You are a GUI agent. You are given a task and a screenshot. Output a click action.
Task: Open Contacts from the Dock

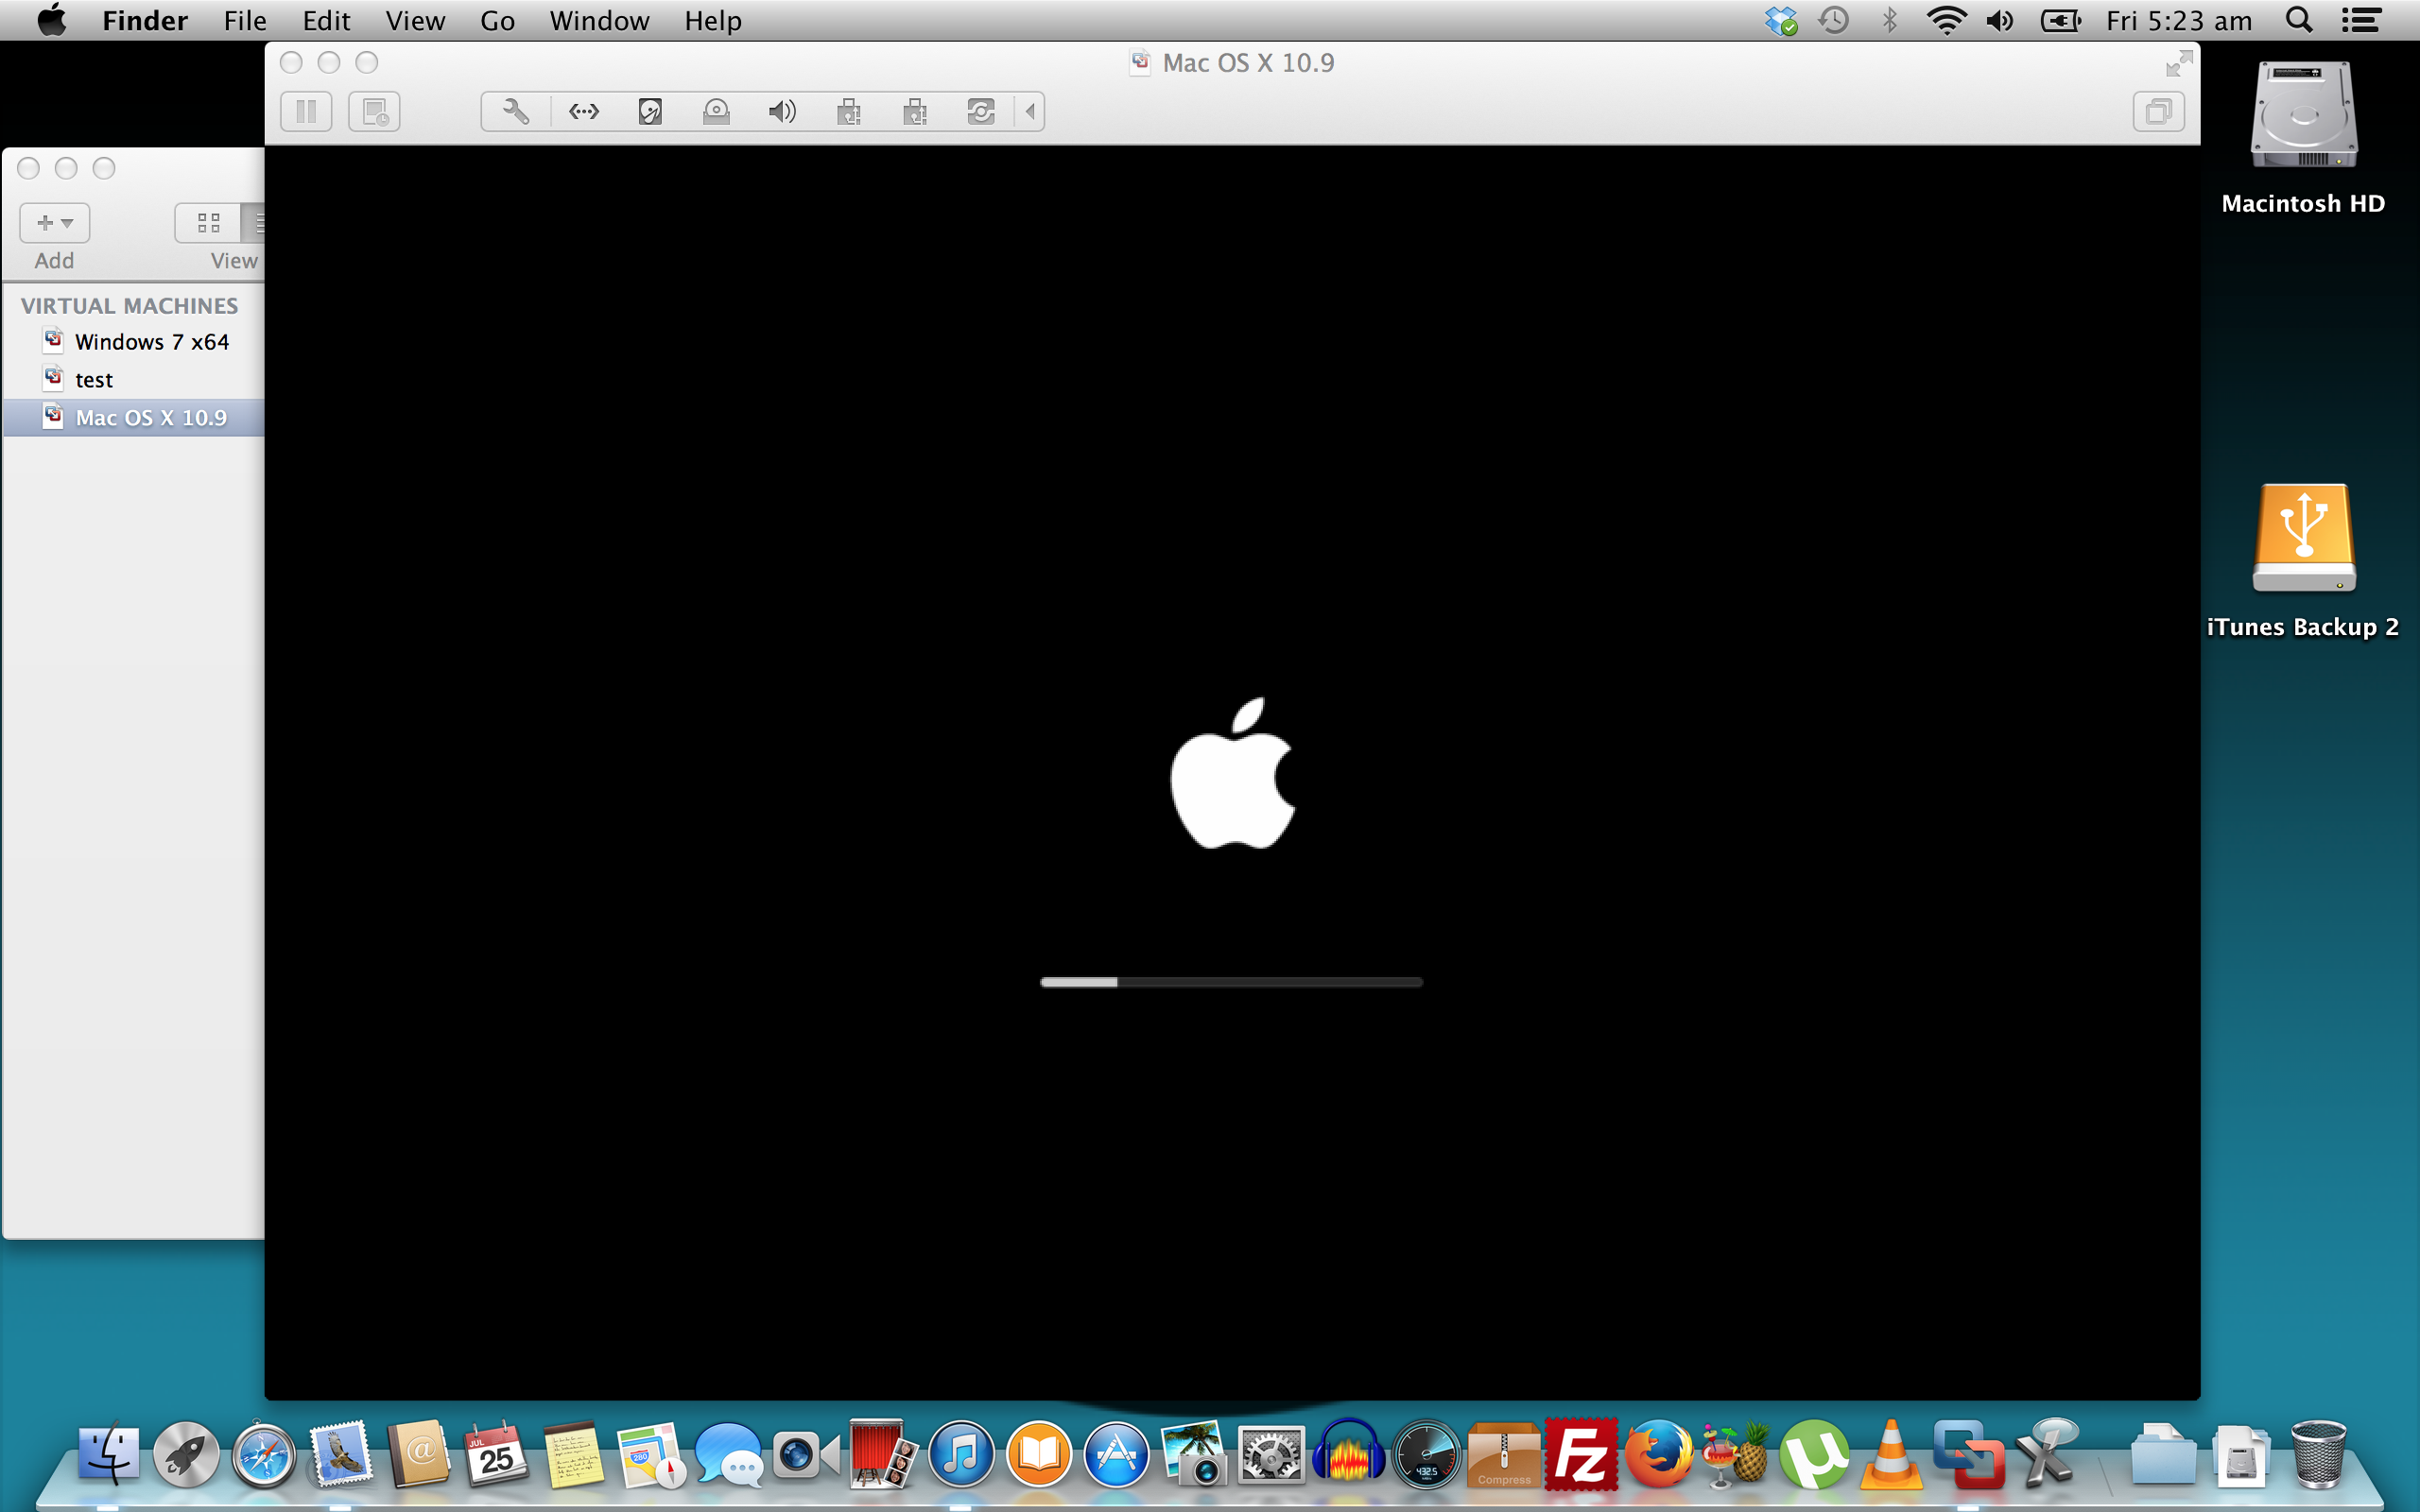(x=418, y=1454)
